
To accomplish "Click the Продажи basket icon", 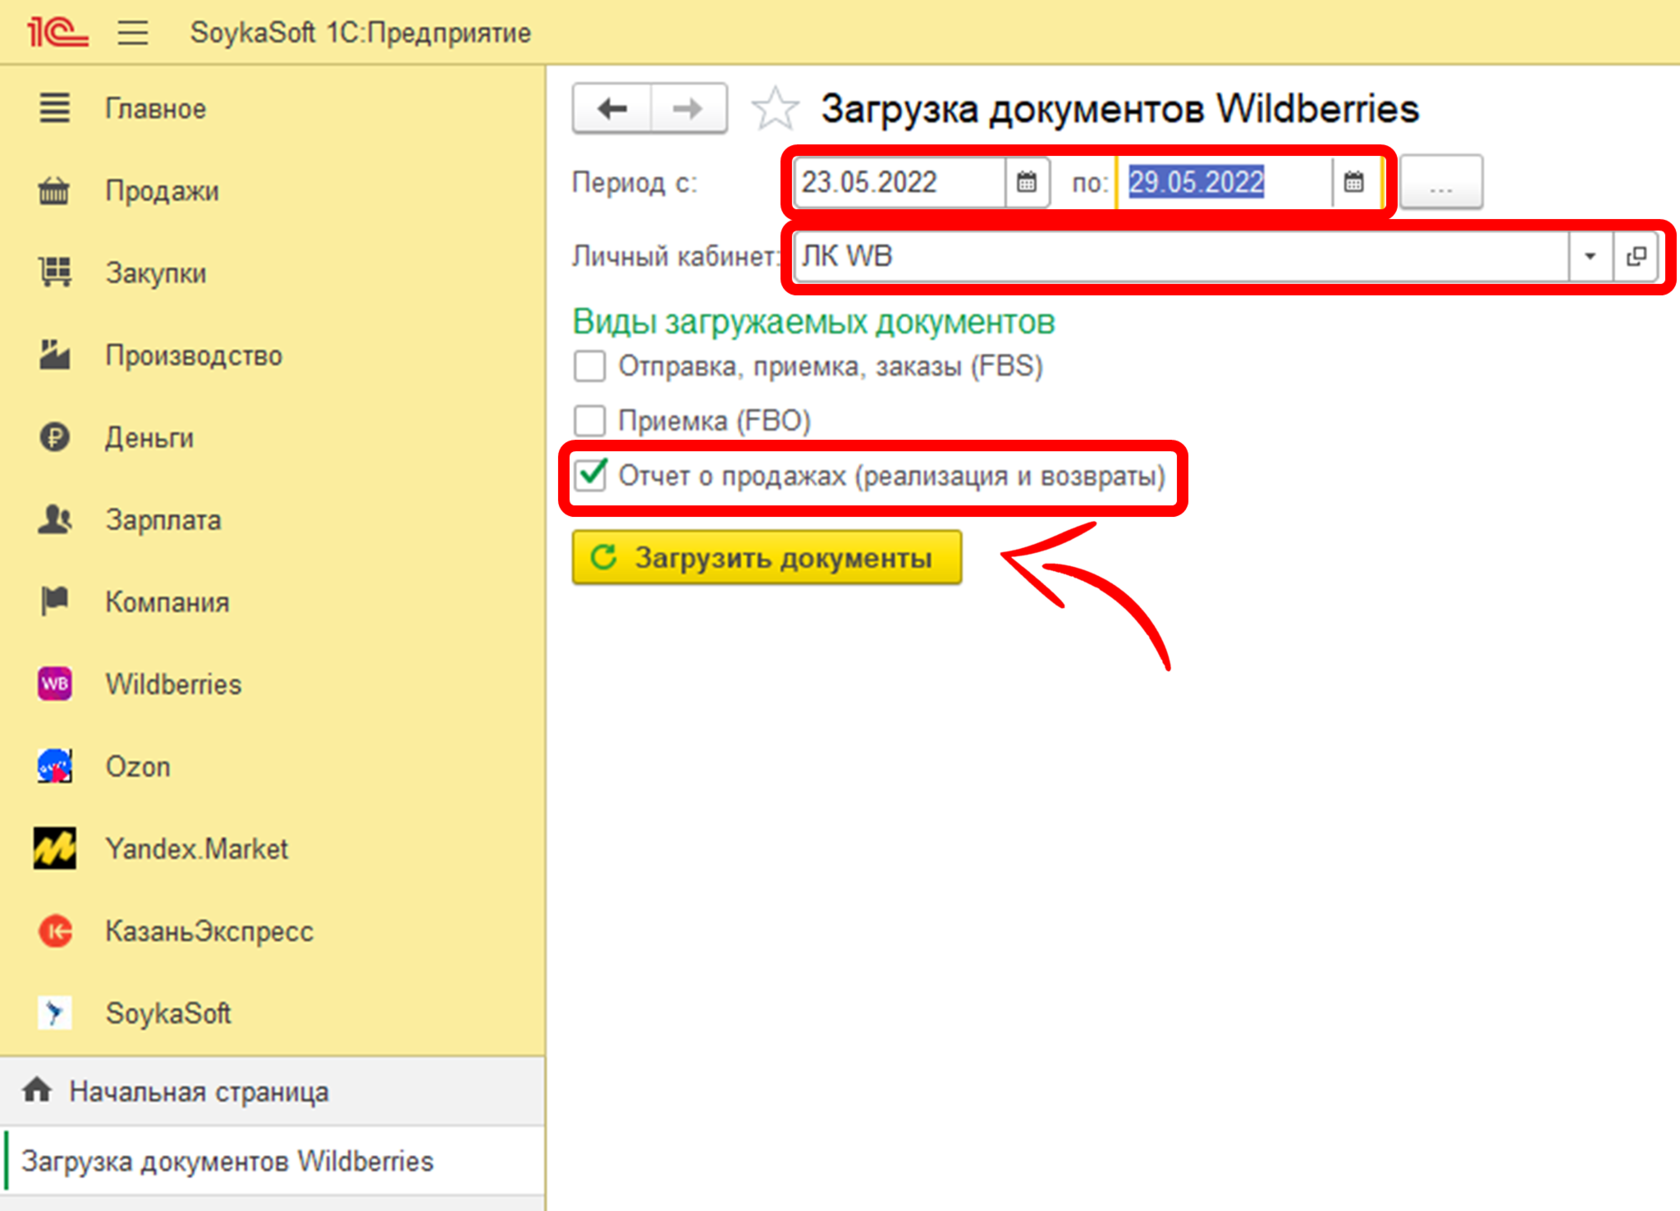I will (55, 190).
